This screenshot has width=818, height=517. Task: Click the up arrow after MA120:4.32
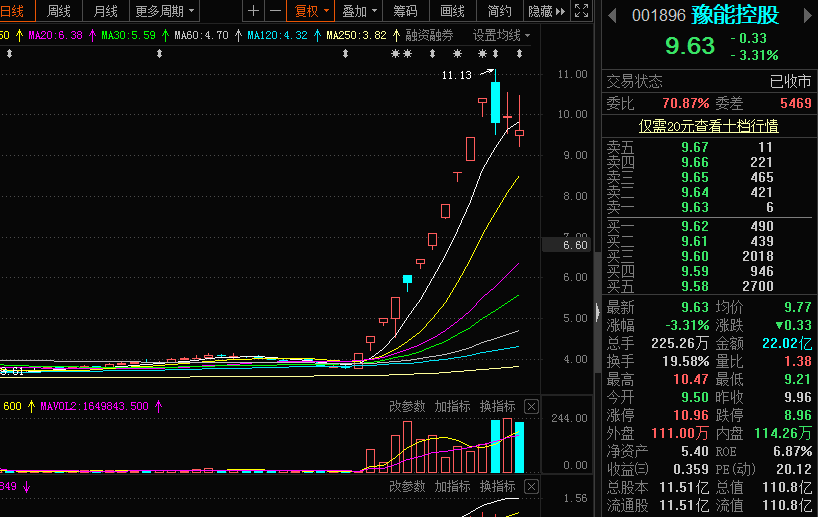317,35
